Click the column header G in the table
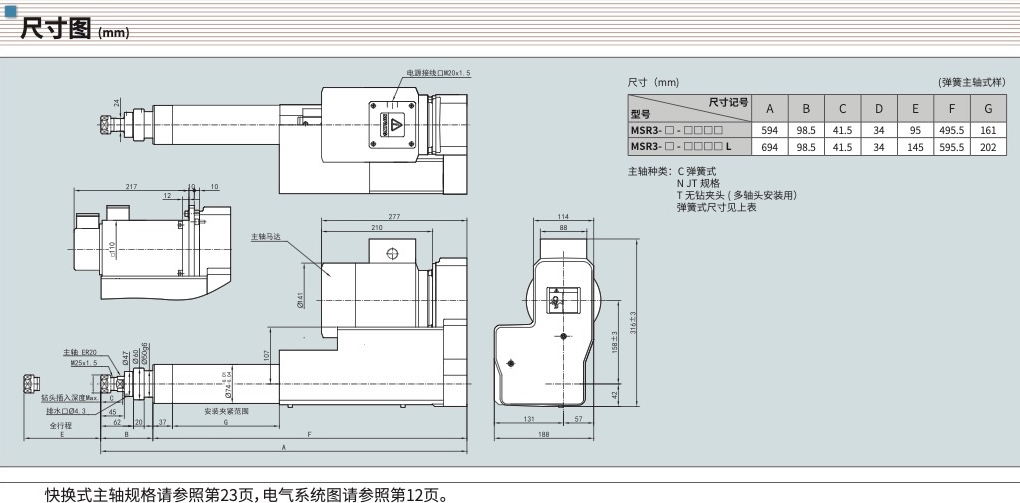The width and height of the screenshot is (1020, 503). 988,109
